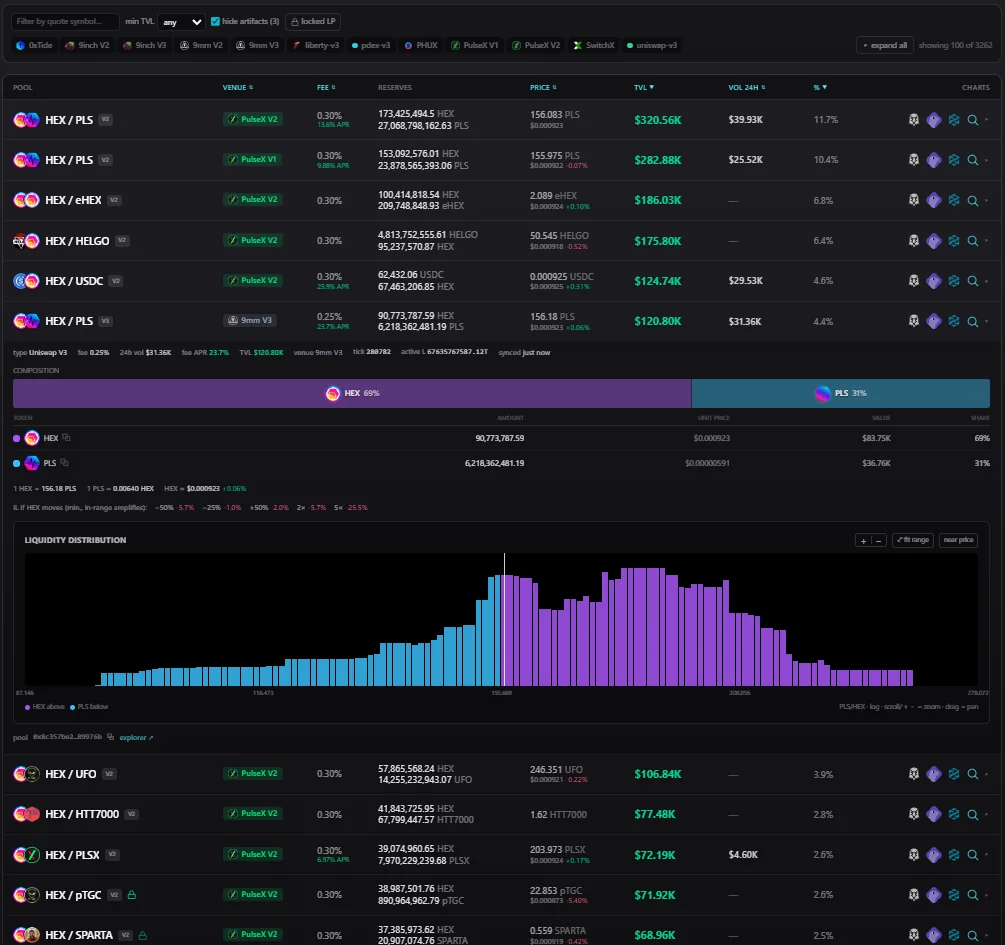The width and height of the screenshot is (1005, 945).
Task: Click the HEX above legend swatch
Action: (28, 707)
